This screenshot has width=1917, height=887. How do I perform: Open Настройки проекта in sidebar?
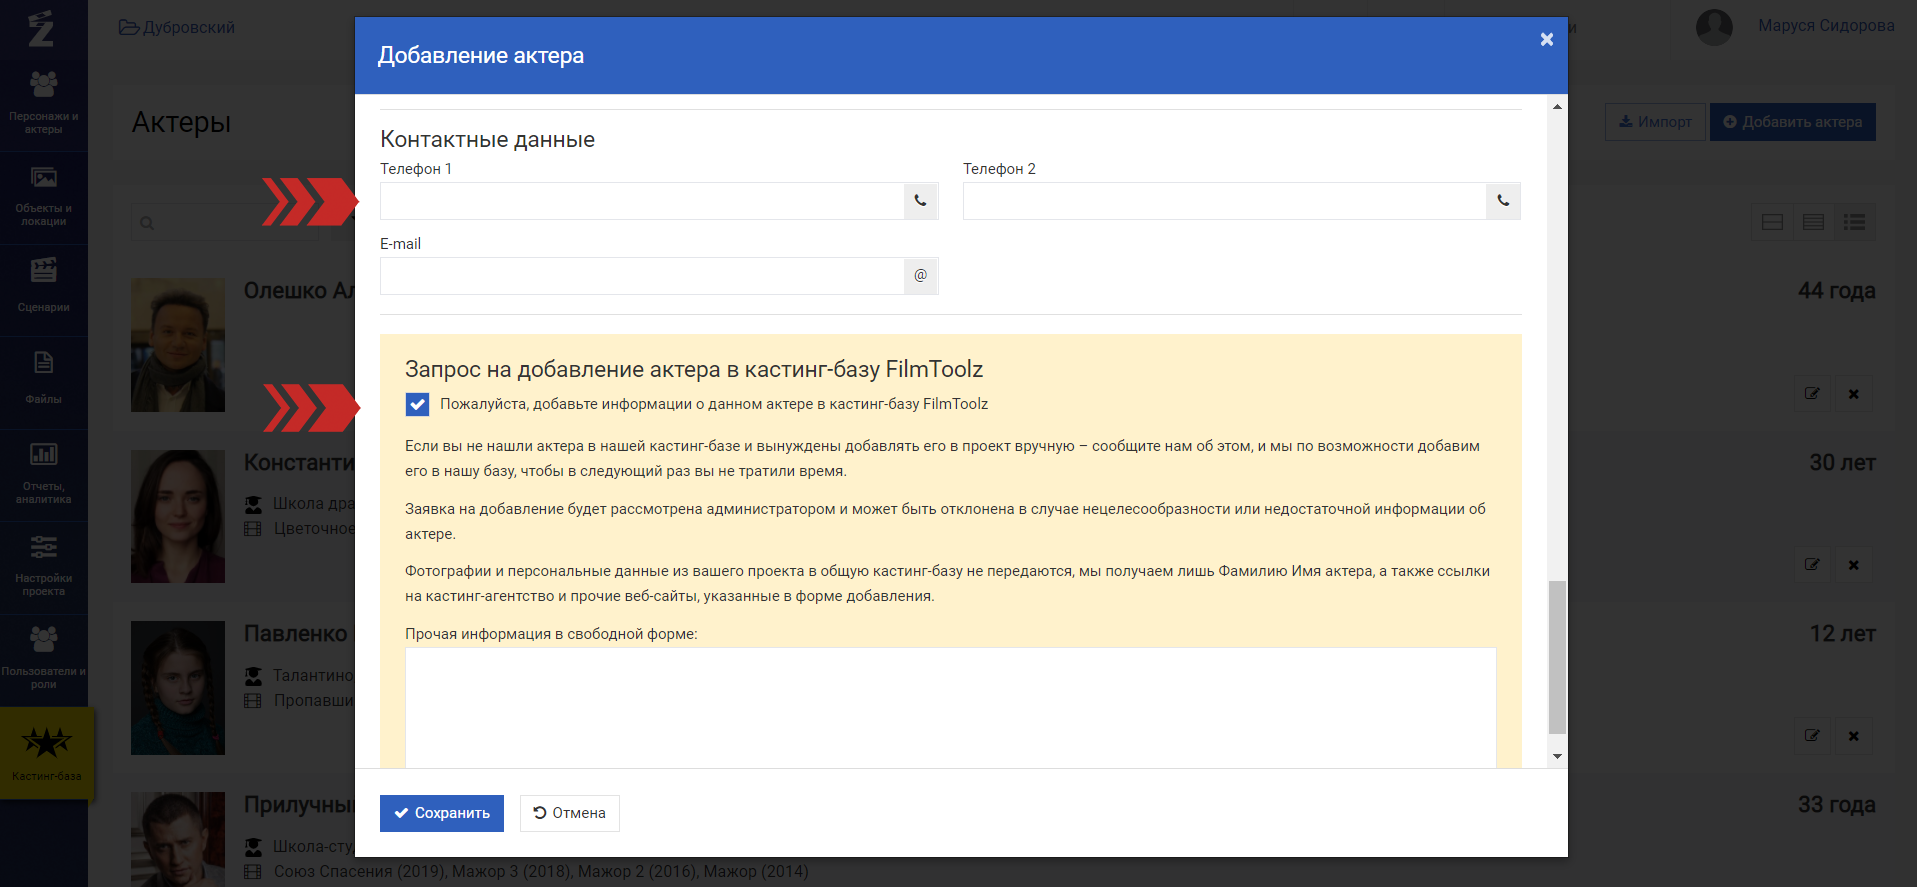click(44, 567)
